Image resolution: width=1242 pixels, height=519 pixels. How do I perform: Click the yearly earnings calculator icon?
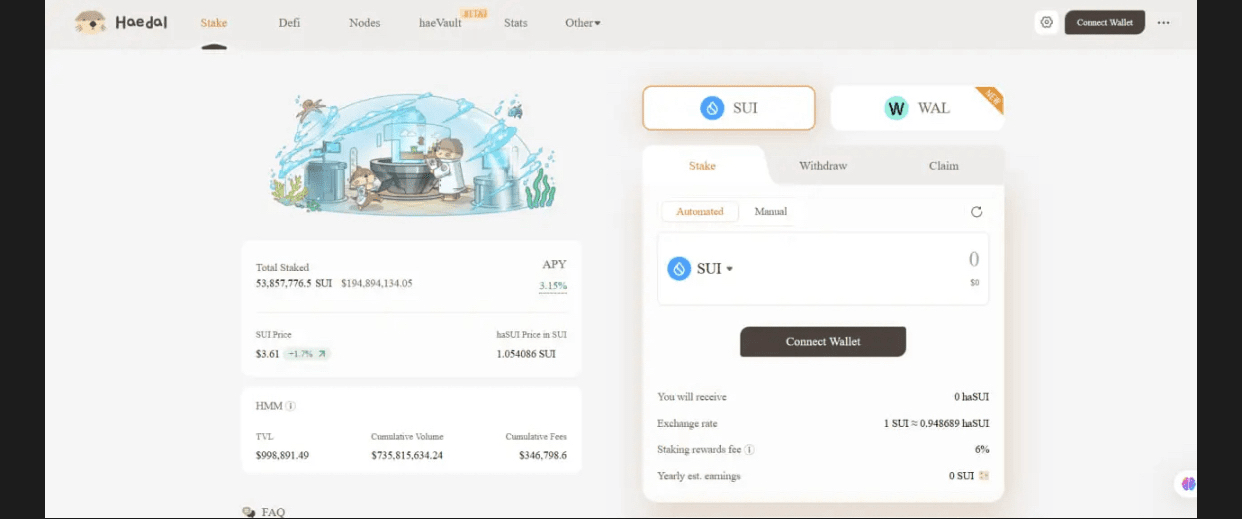point(984,476)
